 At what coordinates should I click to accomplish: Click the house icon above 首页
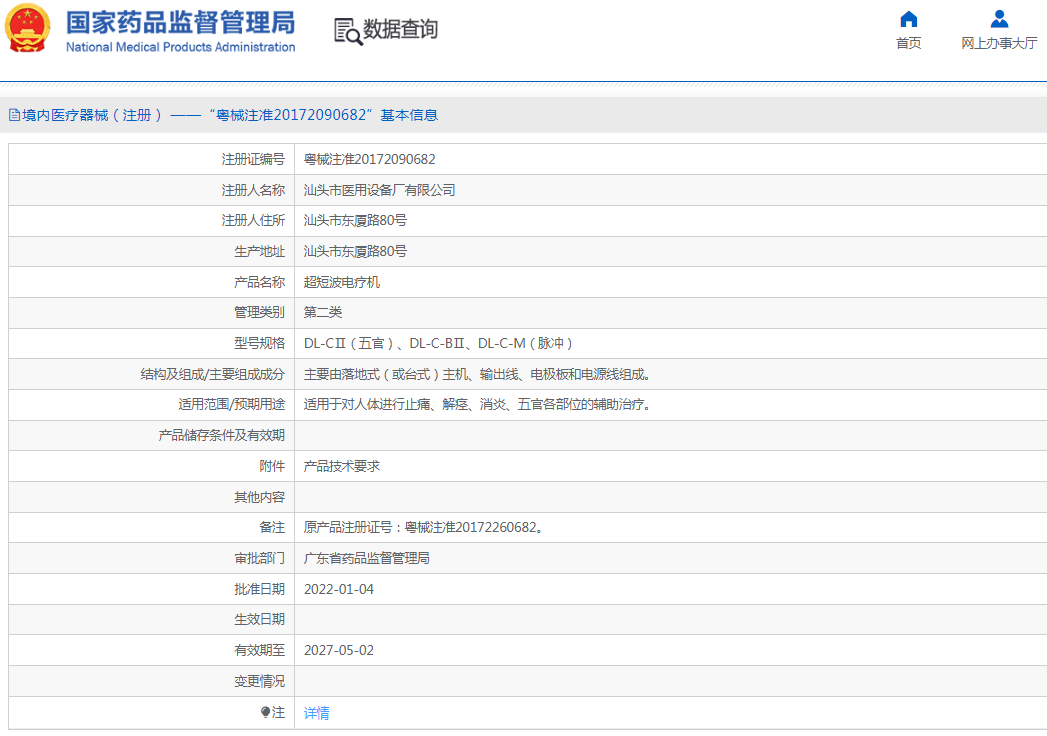coord(908,19)
